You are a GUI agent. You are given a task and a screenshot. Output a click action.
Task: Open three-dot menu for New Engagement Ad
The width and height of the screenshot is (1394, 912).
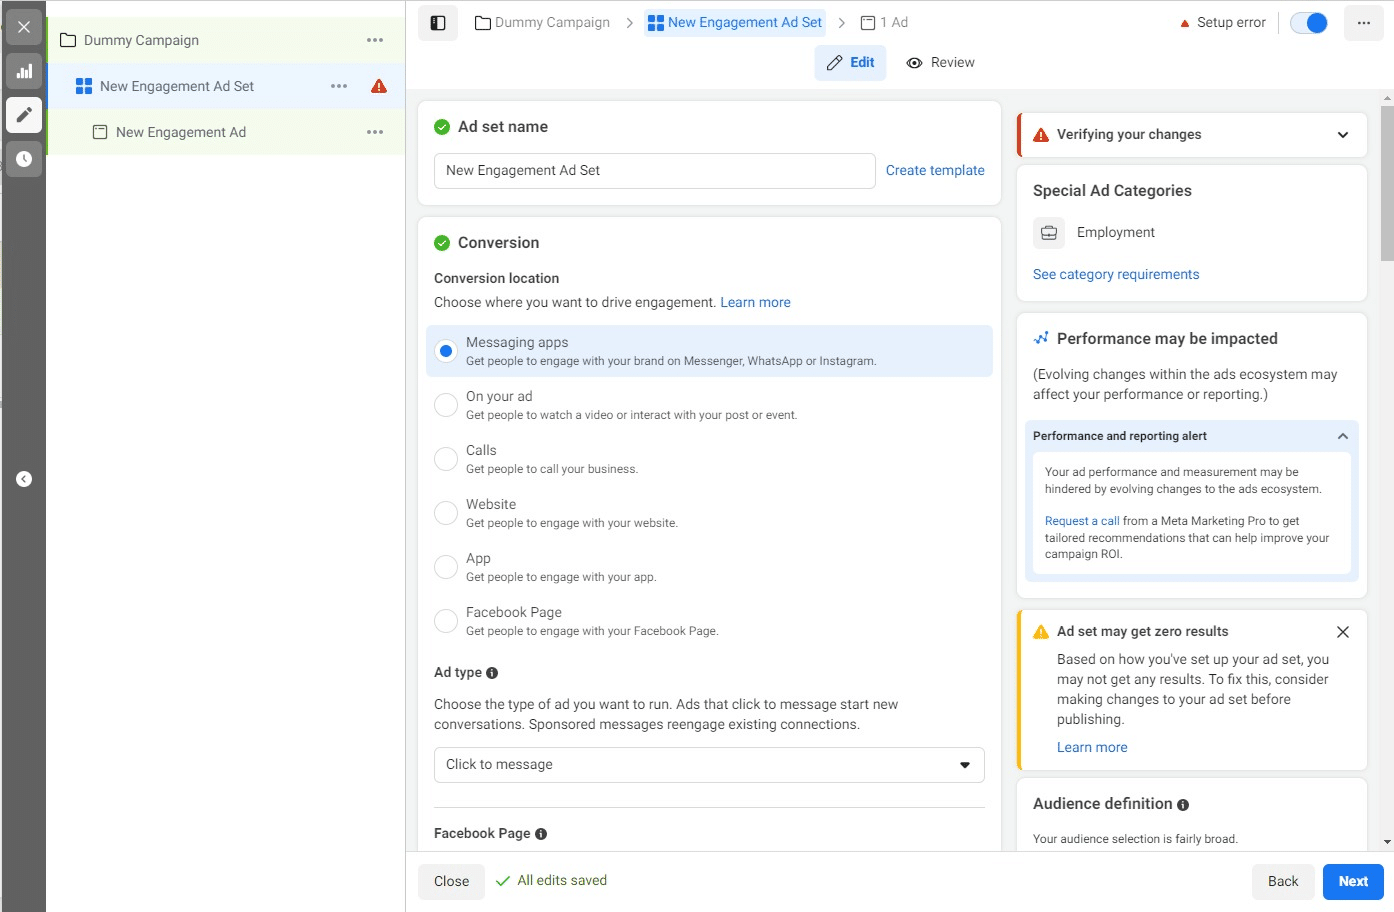point(375,132)
